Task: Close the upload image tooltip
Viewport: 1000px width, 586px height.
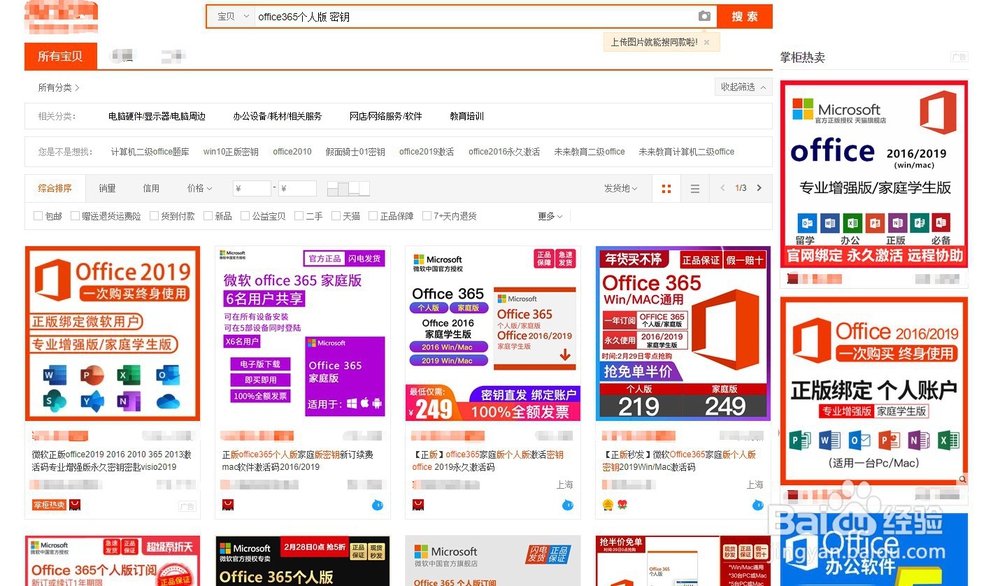Action: click(707, 43)
